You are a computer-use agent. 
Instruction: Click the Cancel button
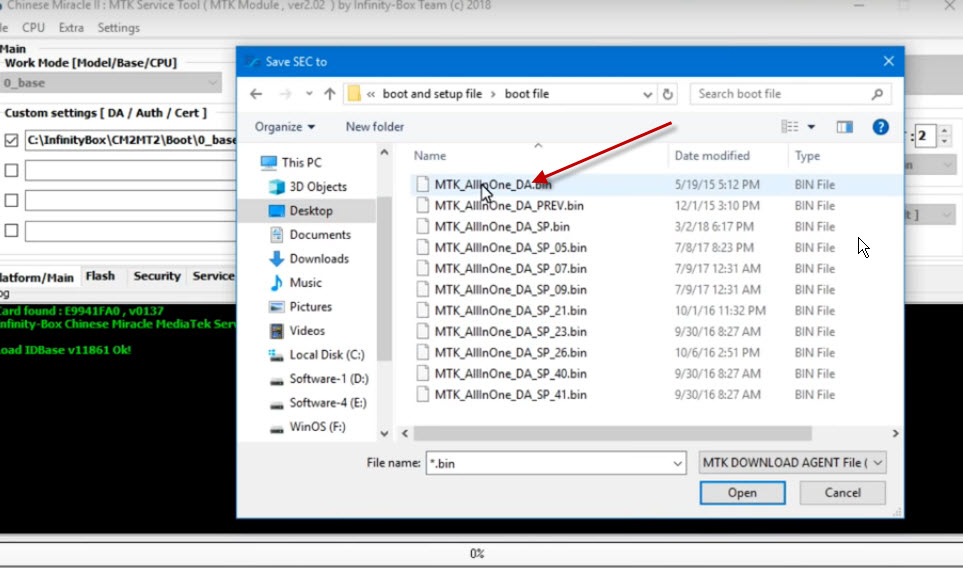843,493
